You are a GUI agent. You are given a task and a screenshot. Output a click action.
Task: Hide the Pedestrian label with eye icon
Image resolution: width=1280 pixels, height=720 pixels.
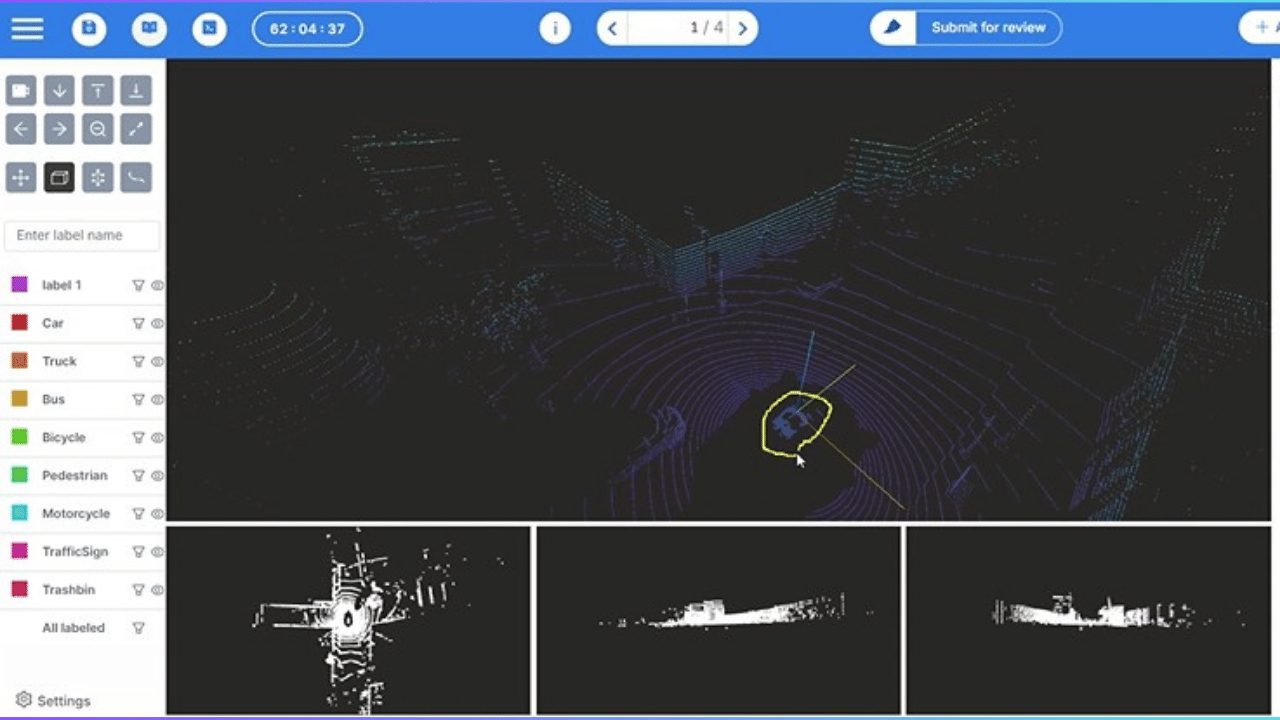click(157, 476)
